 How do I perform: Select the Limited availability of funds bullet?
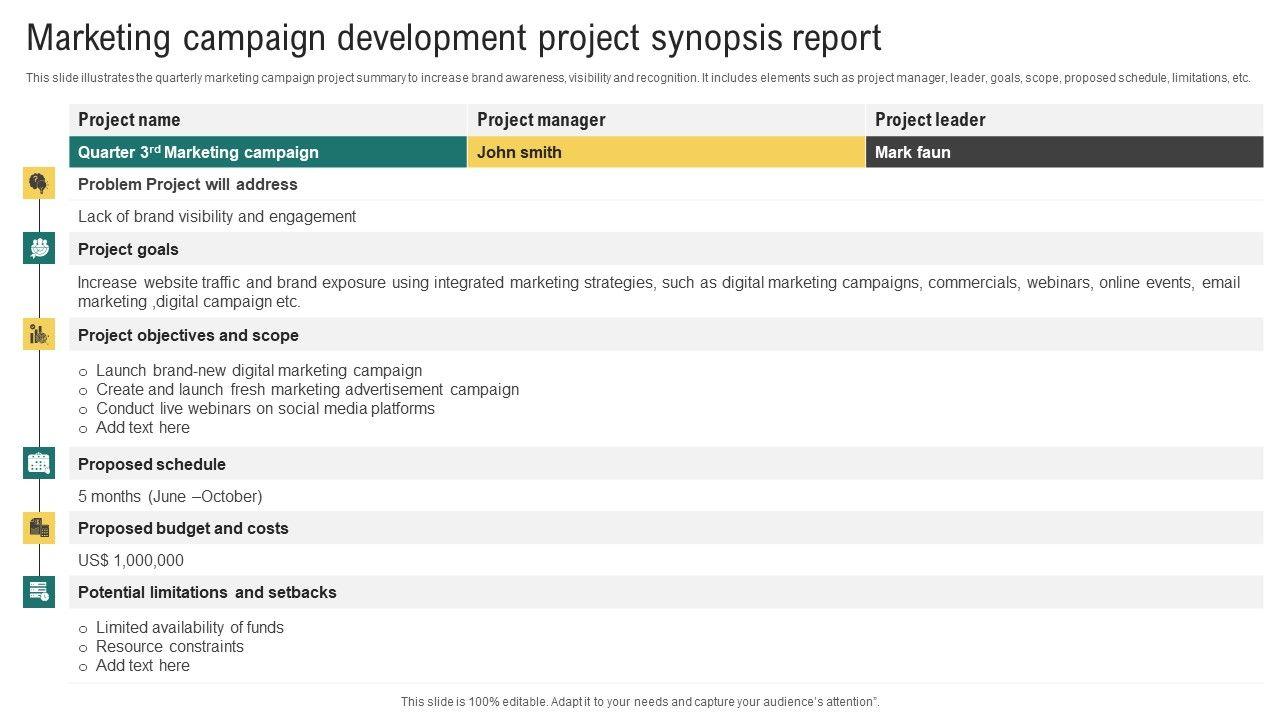tap(190, 627)
